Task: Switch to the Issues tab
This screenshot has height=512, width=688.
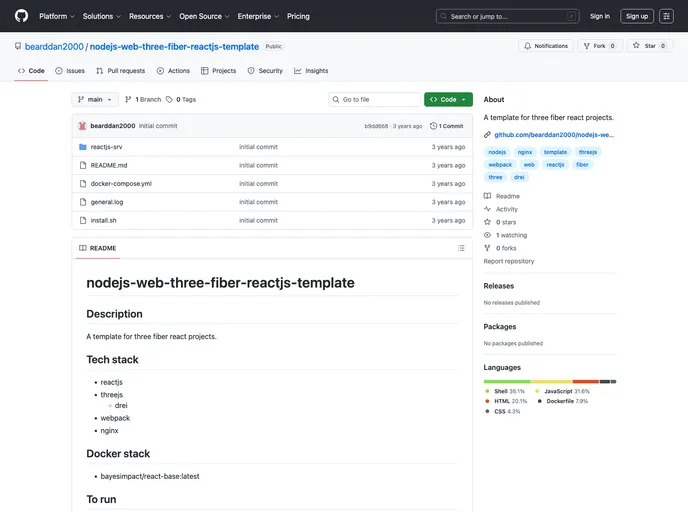Action: pos(70,71)
